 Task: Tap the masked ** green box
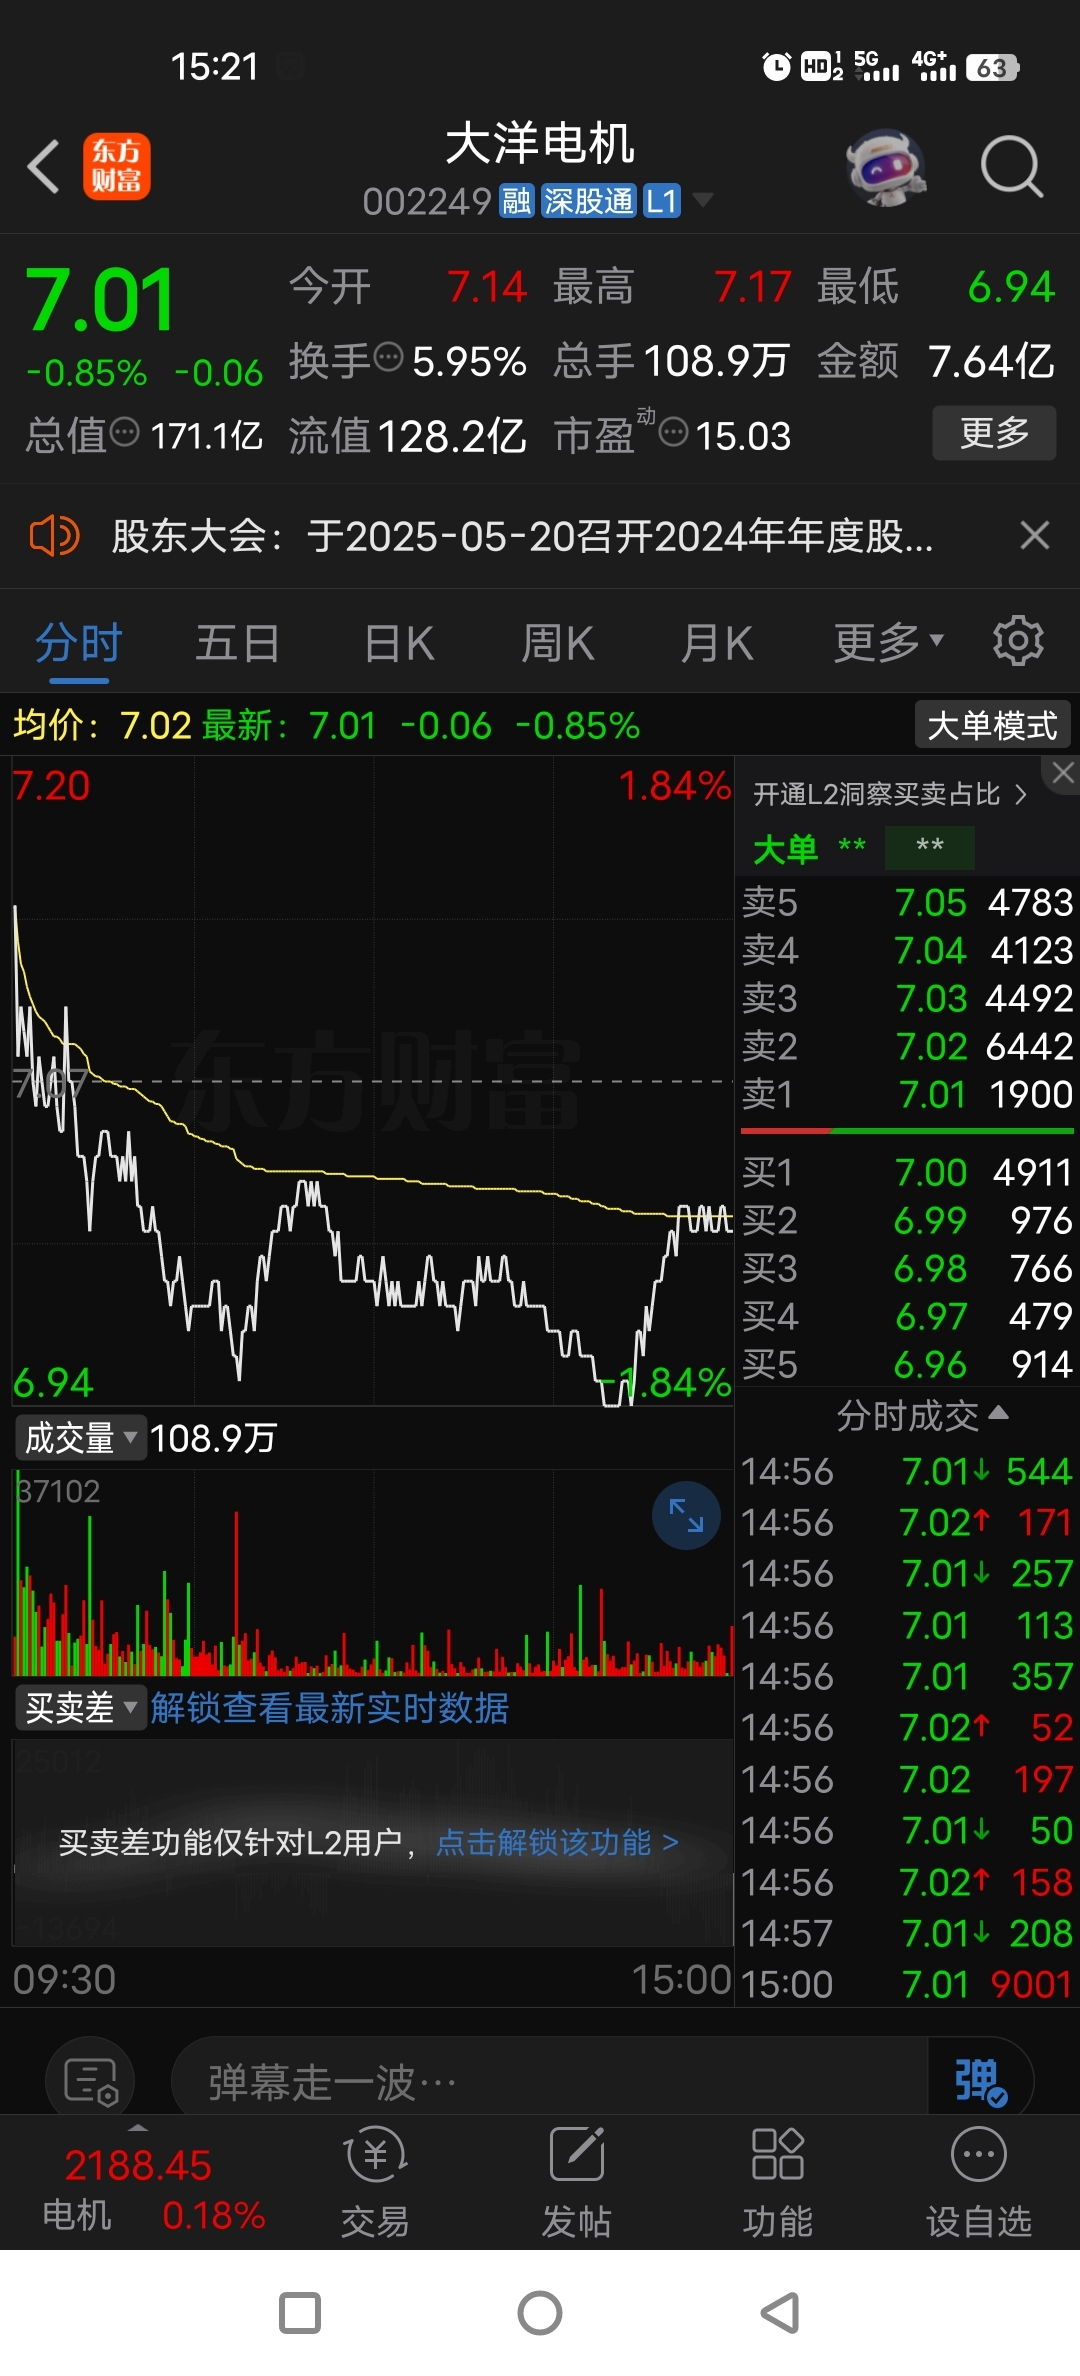(x=929, y=847)
